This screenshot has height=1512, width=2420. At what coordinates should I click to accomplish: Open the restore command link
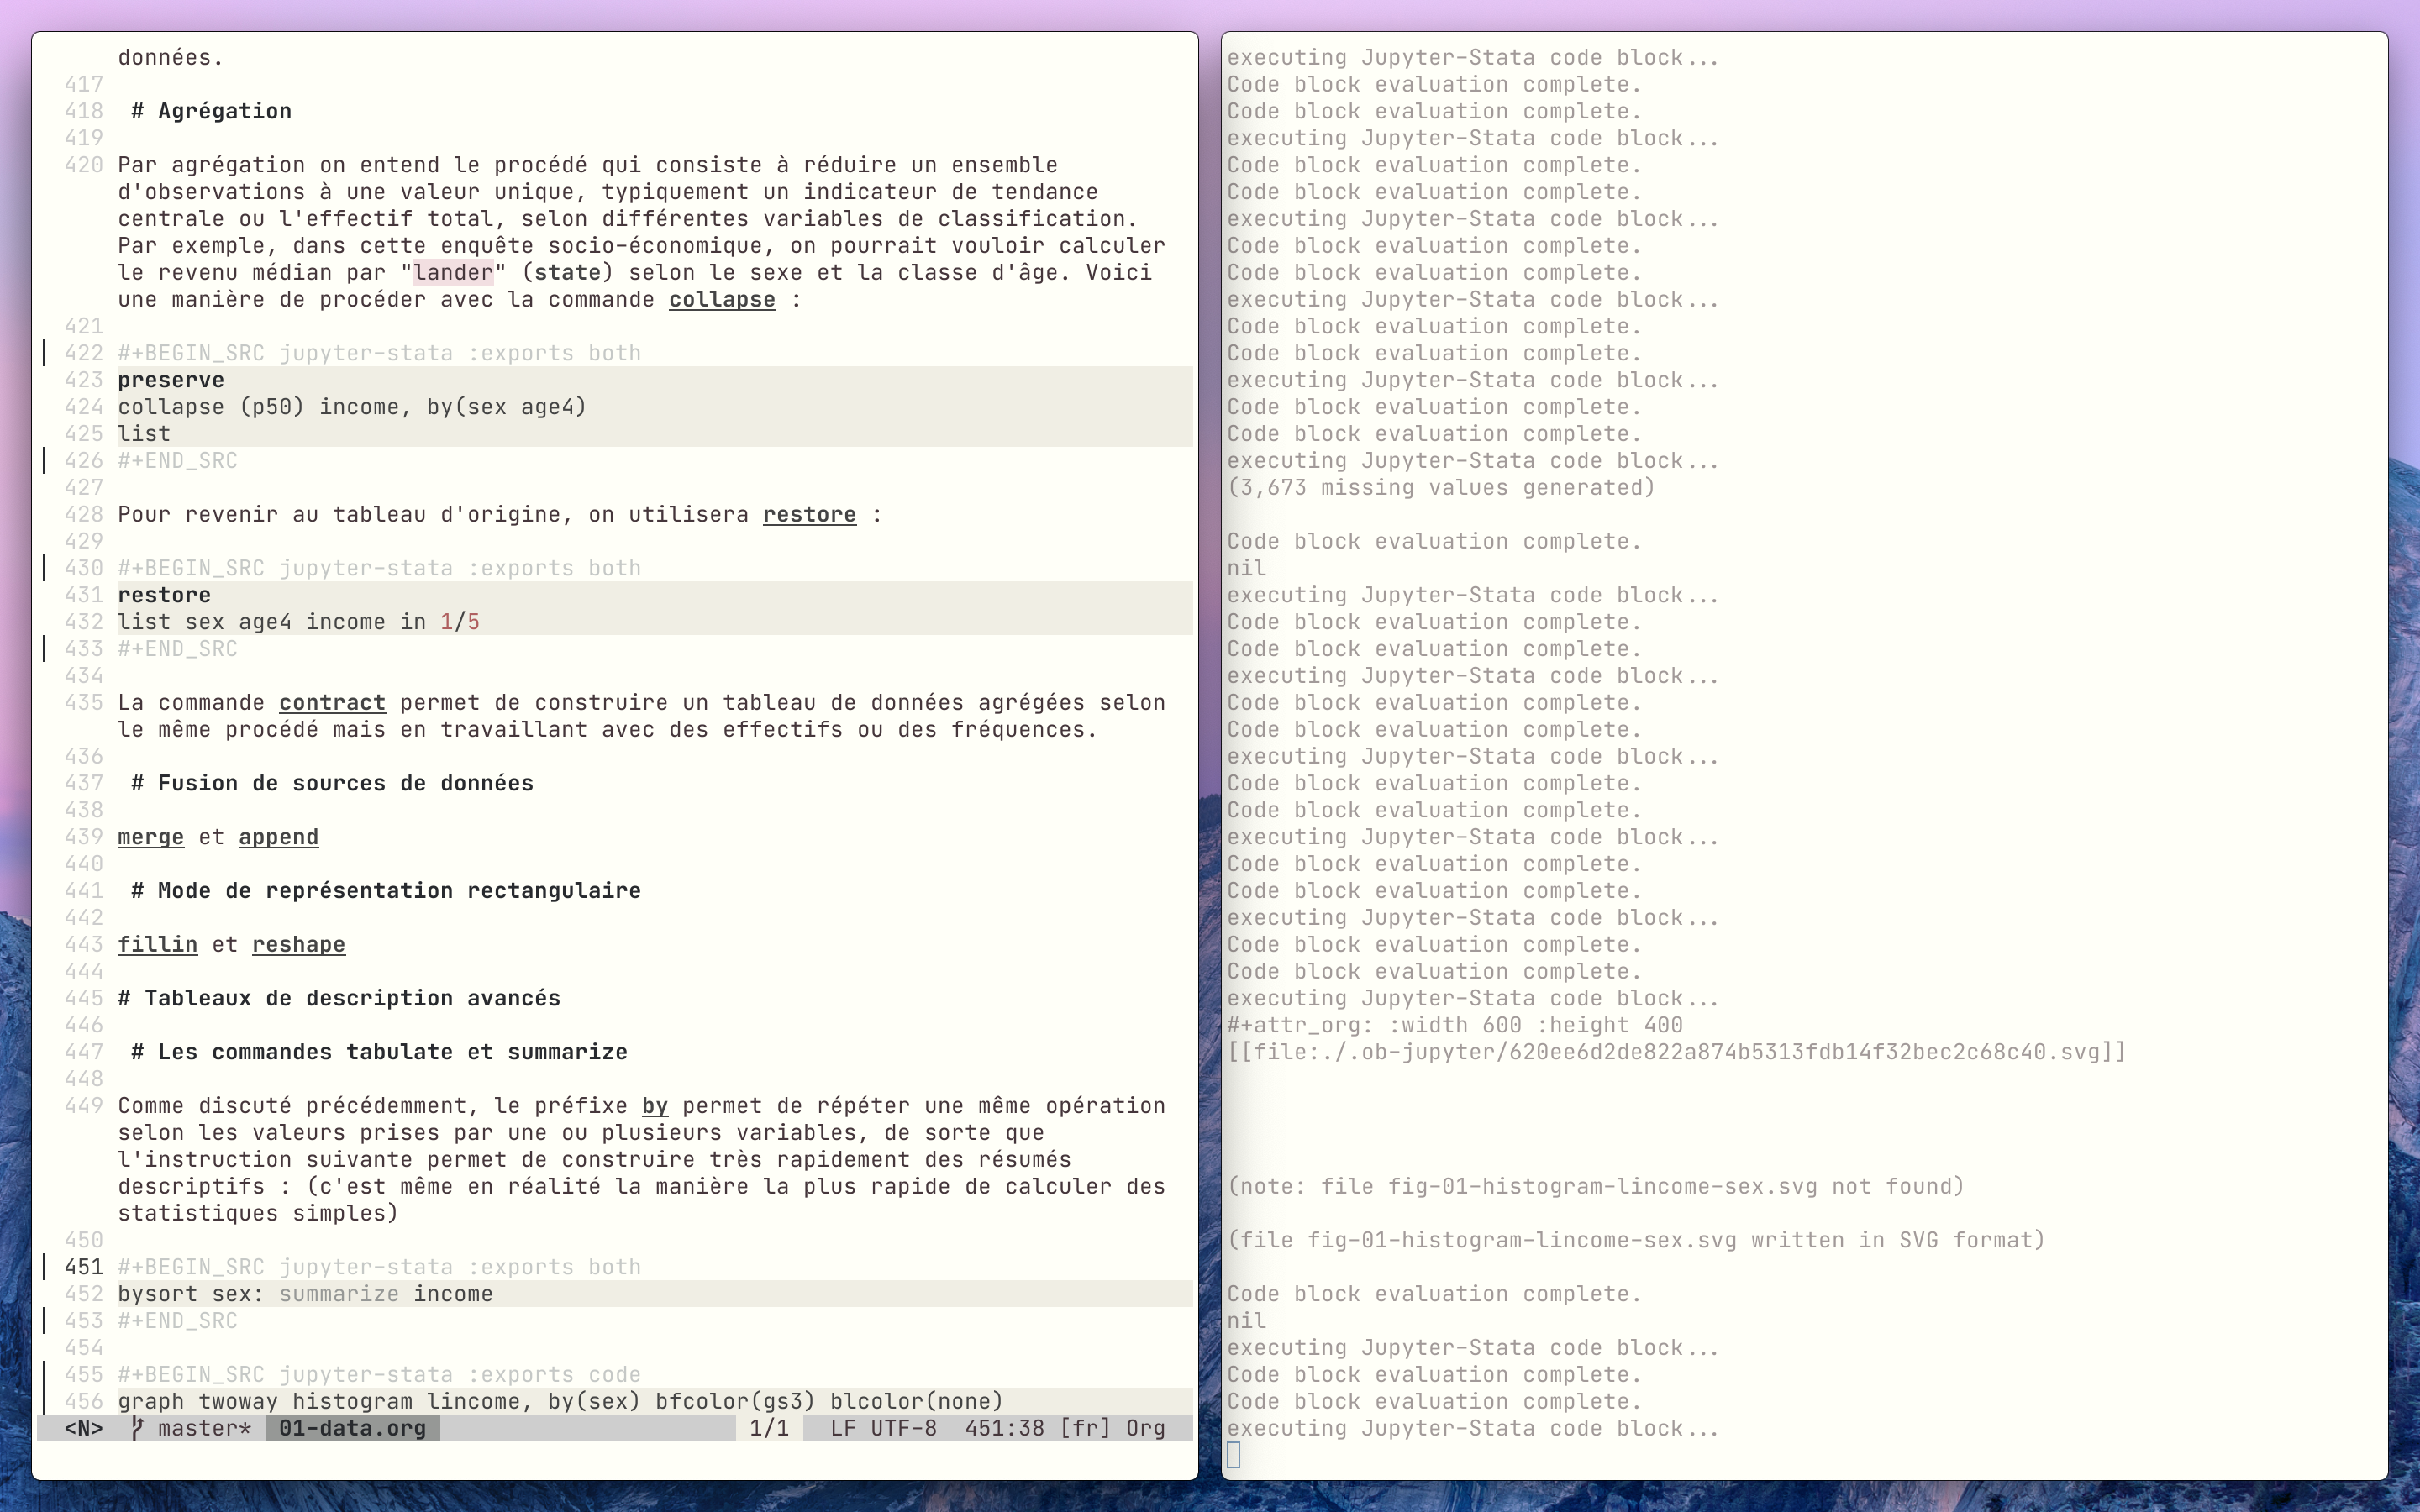[809, 515]
